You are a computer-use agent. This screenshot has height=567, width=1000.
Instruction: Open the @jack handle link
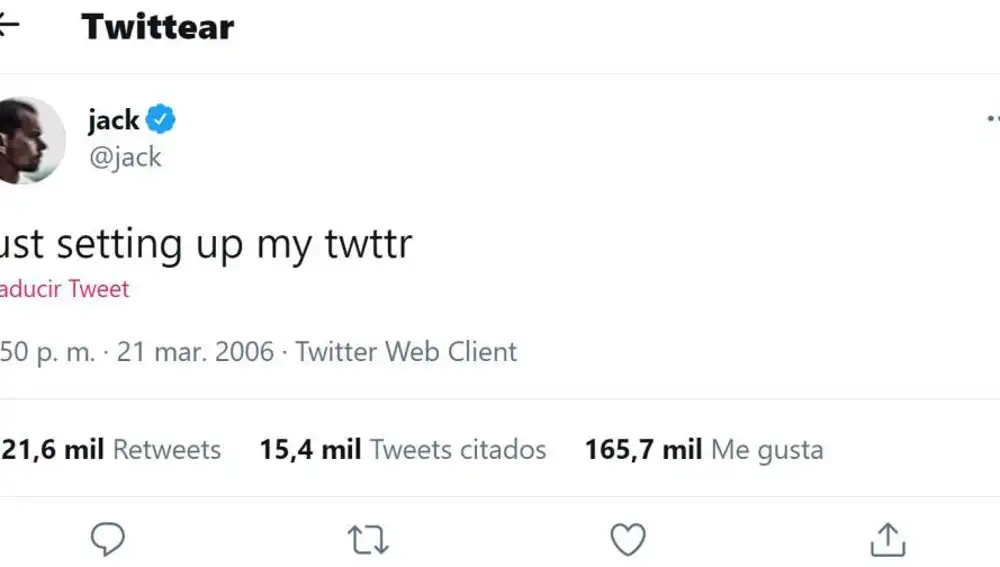125,157
